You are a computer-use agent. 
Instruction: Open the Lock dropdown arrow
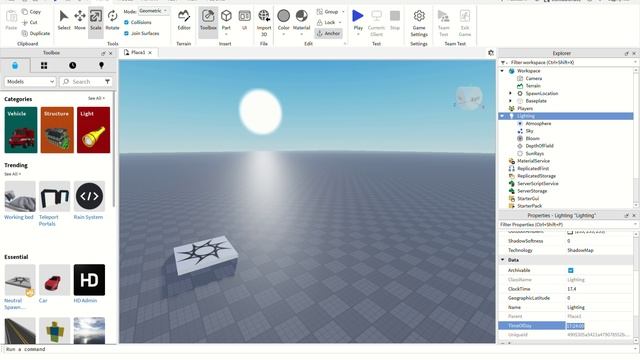pos(340,23)
